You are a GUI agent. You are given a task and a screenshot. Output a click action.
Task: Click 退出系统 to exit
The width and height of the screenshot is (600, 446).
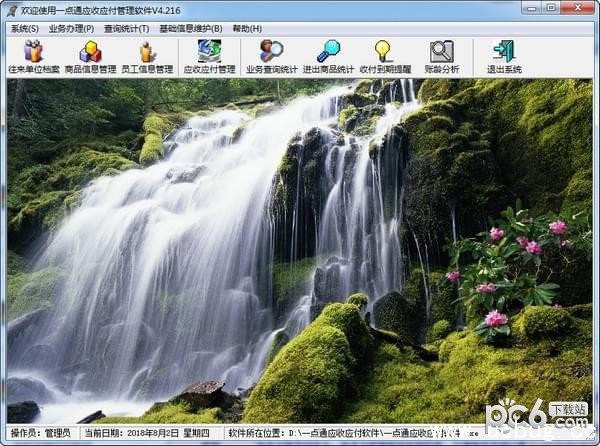click(x=504, y=56)
